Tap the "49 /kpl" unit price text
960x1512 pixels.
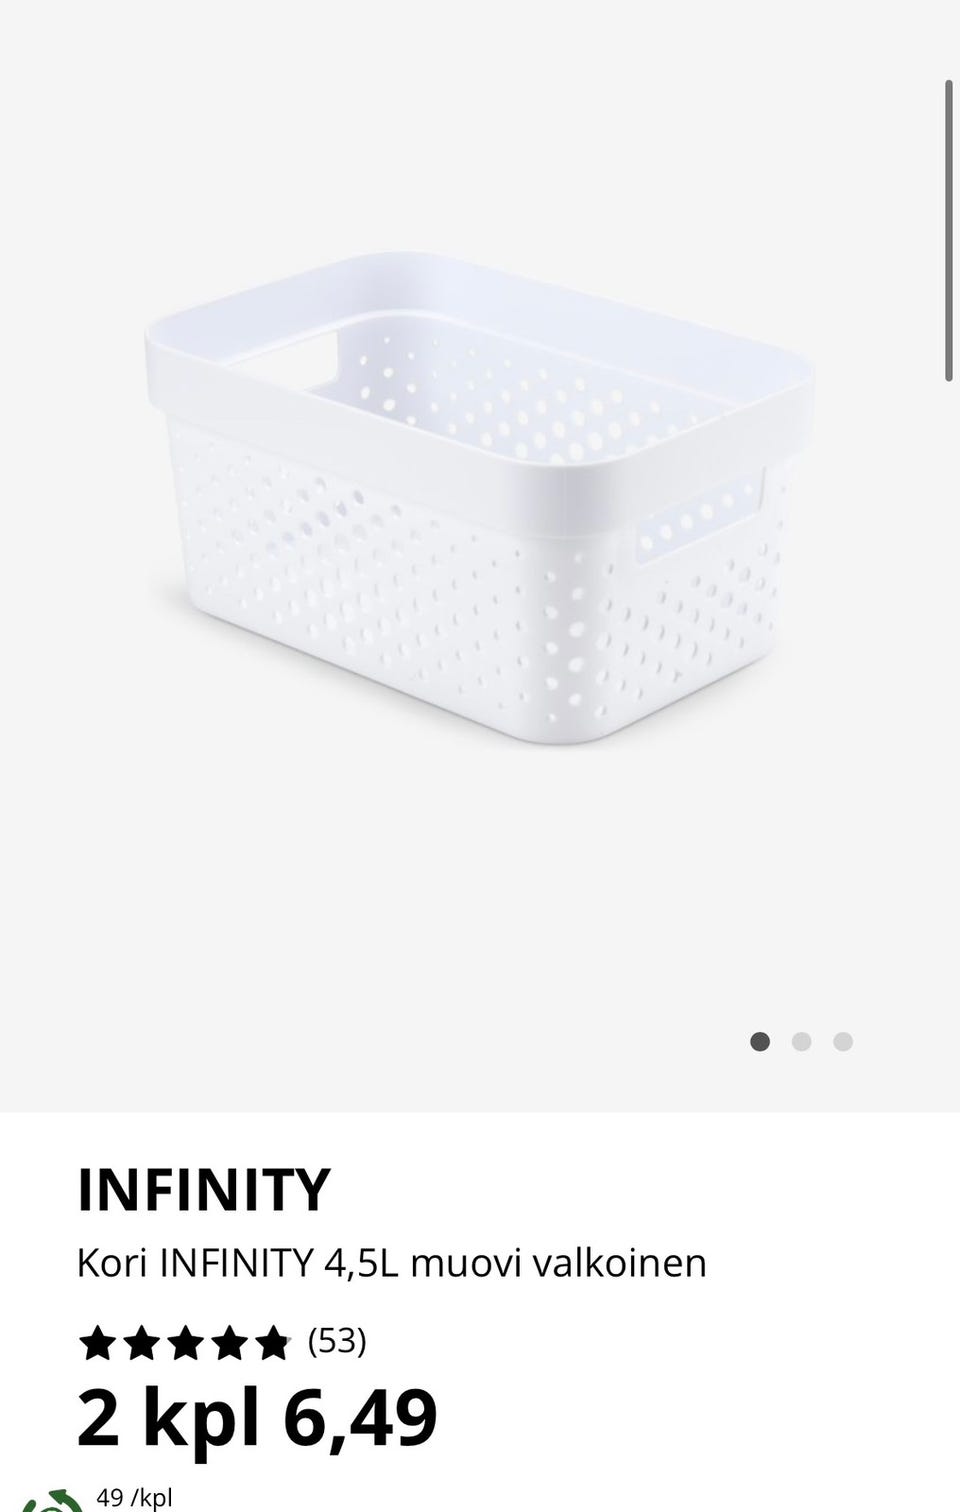(x=134, y=1498)
